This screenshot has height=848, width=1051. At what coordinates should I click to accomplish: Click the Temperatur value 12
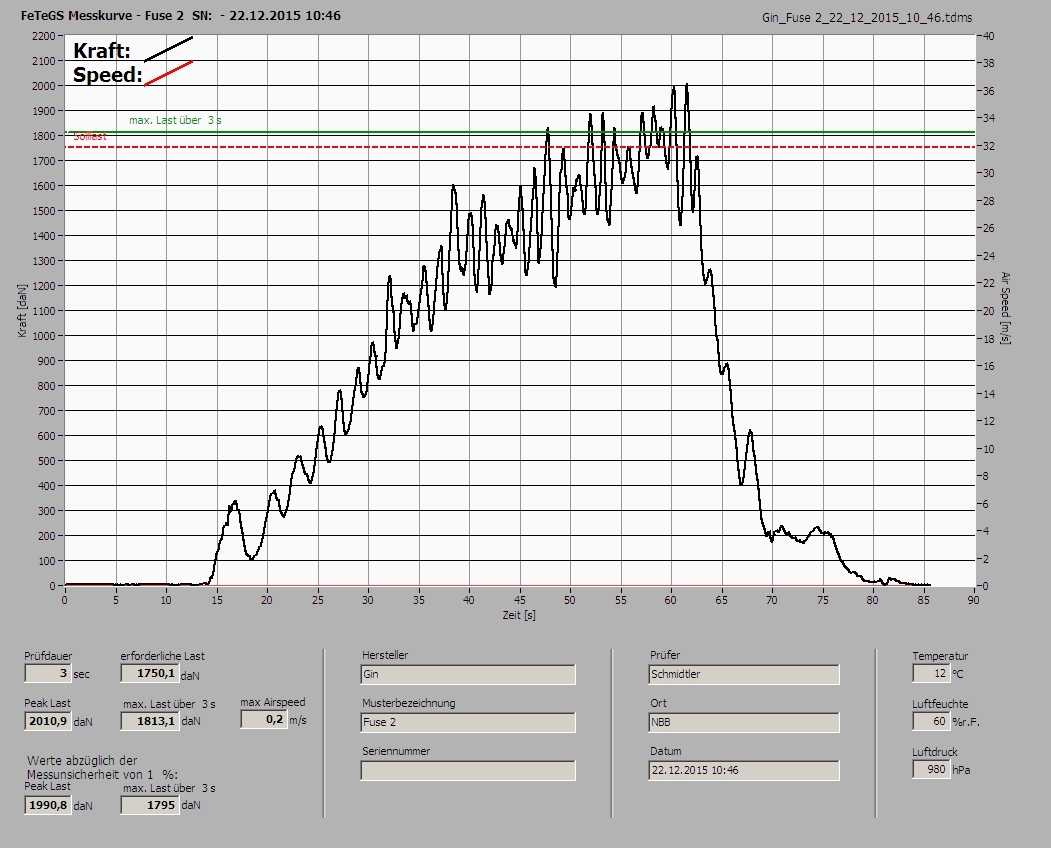pyautogui.click(x=930, y=673)
